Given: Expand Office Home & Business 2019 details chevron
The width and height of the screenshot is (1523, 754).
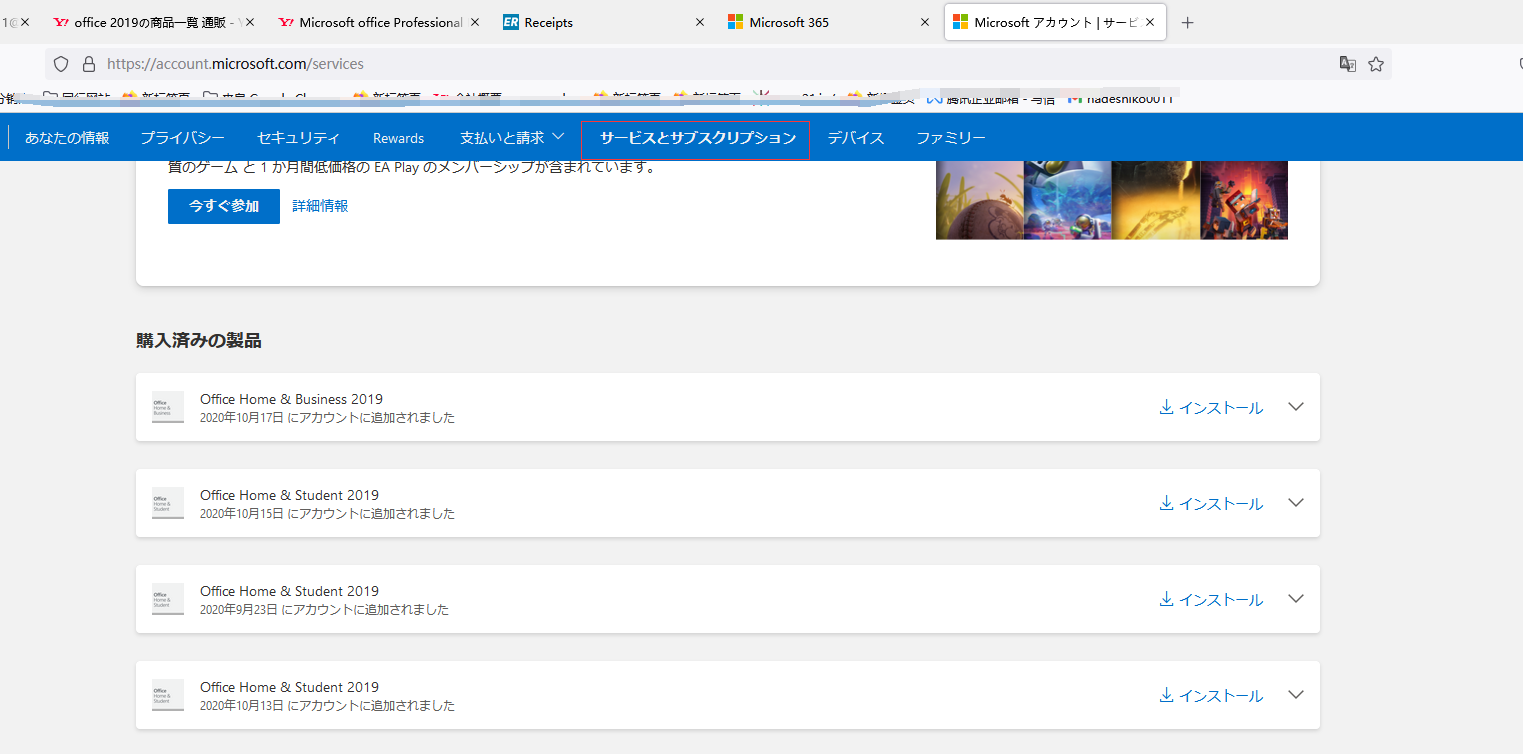Looking at the screenshot, I should tap(1296, 407).
